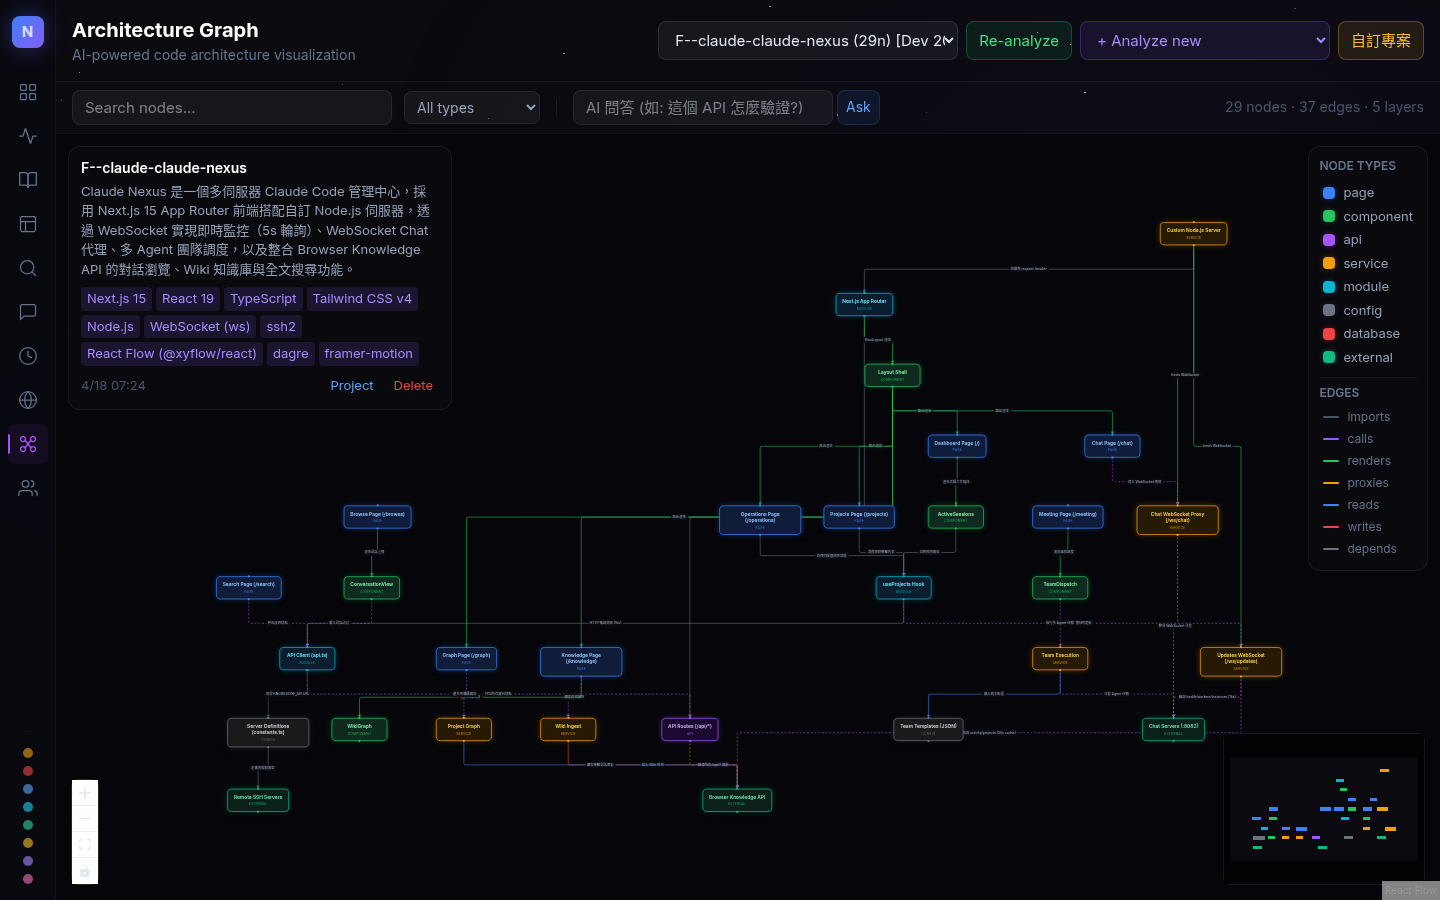Toggle component node type in legend
This screenshot has height=900, width=1440.
pyautogui.click(x=1367, y=217)
